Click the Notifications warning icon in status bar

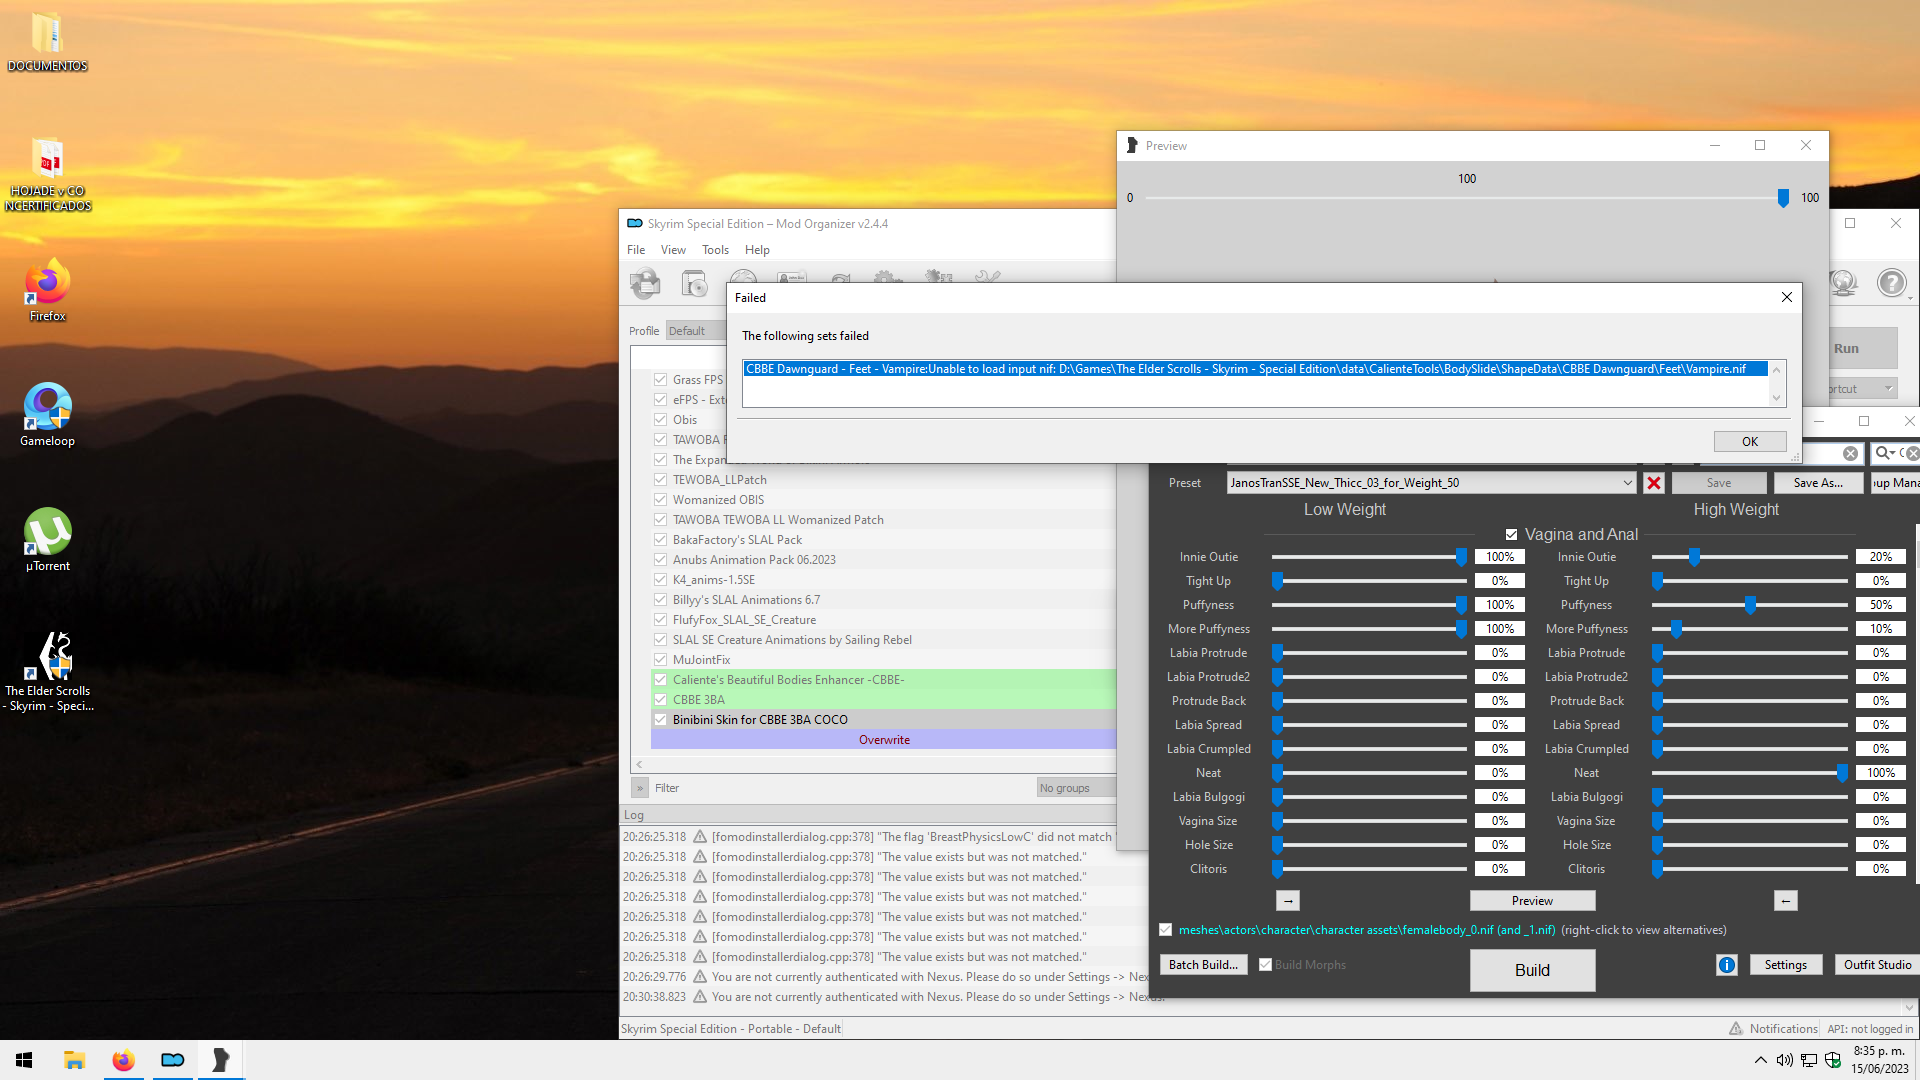[1736, 1029]
